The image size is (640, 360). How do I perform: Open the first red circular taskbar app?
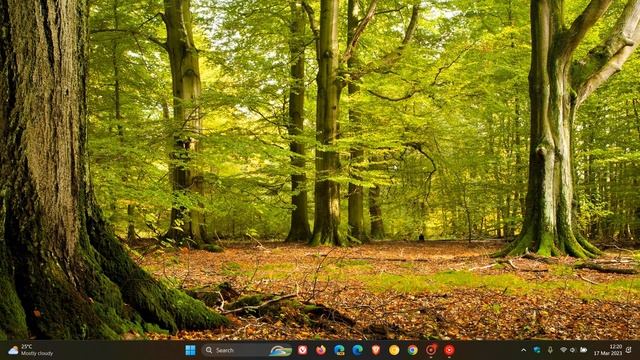[431, 349]
